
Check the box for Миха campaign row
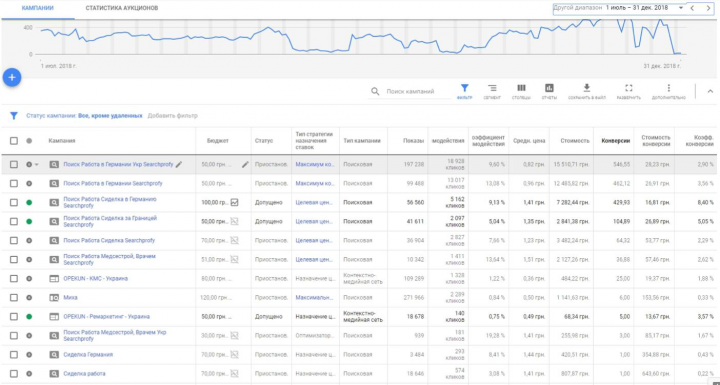14,298
